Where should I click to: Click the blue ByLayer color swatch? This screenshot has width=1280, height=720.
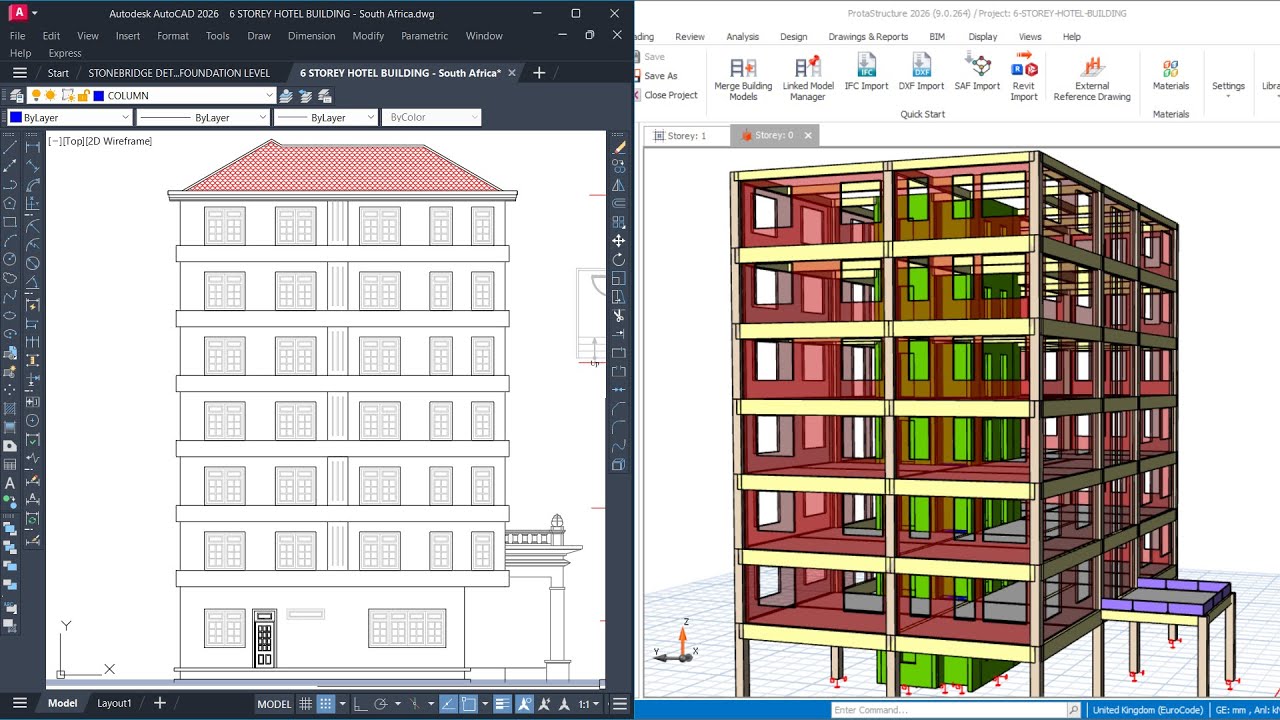coord(15,117)
